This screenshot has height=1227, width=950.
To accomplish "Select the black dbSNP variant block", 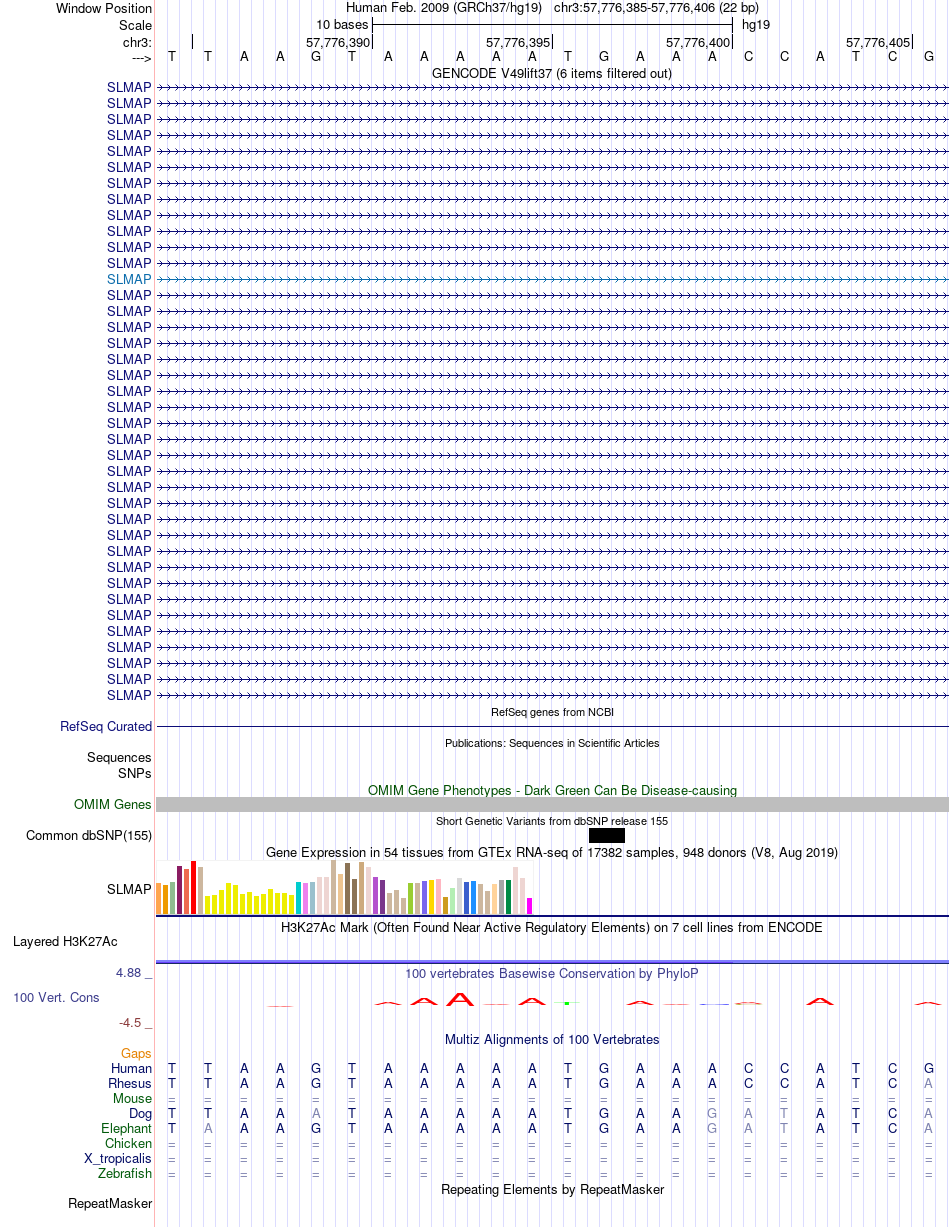I will 607,835.
